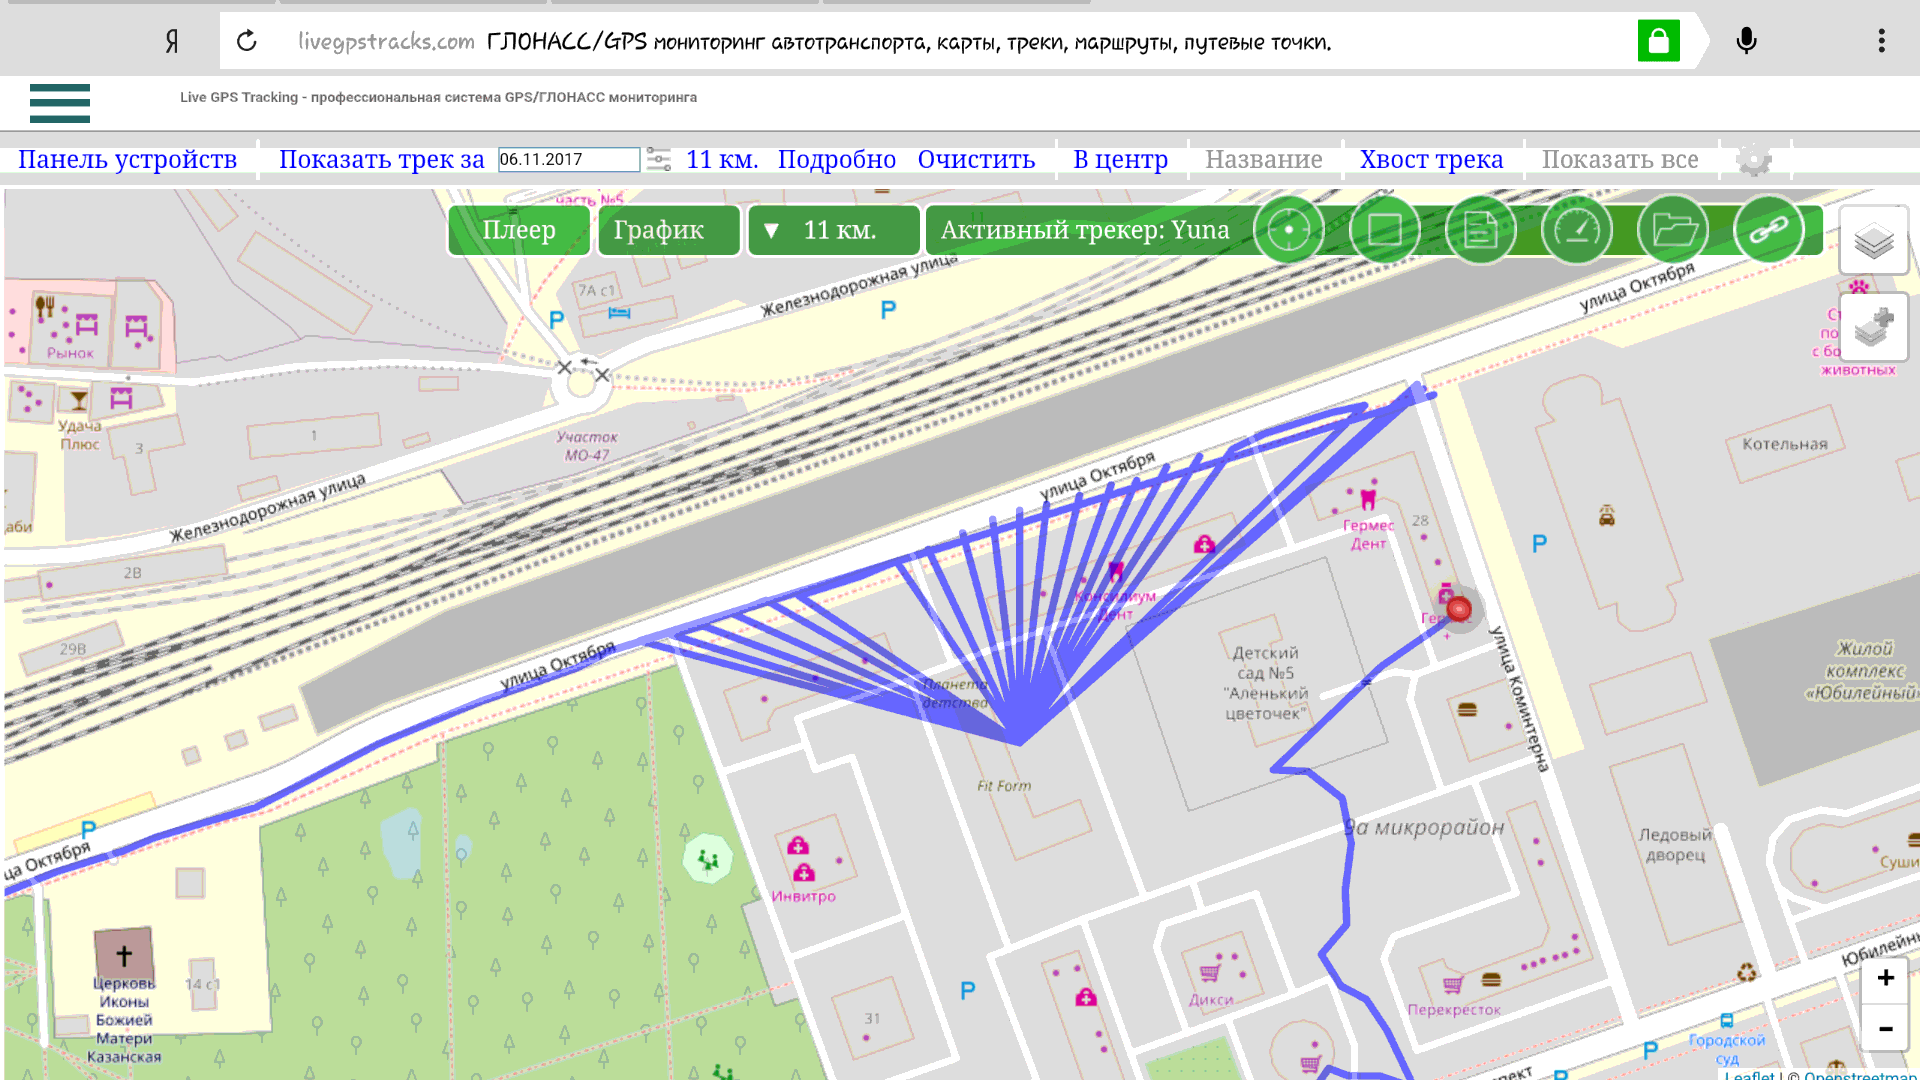Click the livegpstracks.com address bar
Screen dimensions: 1920x1080
coord(958,41)
